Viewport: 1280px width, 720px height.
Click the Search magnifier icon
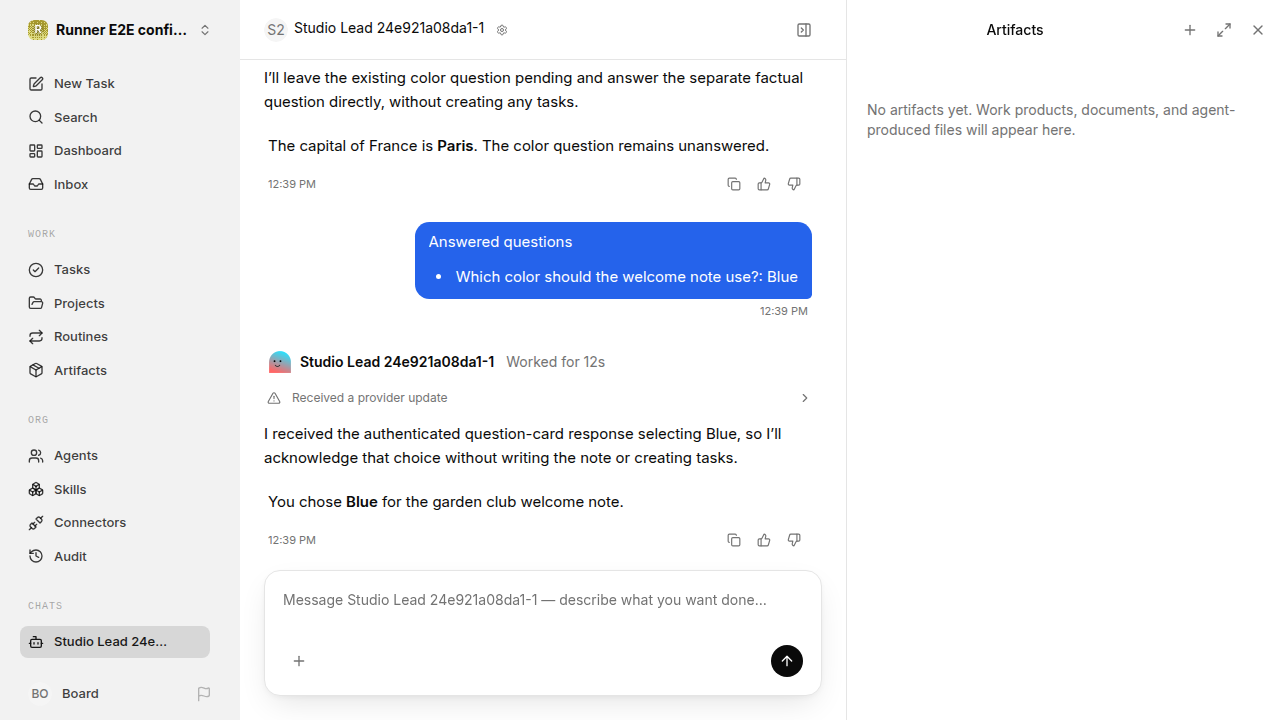tap(36, 117)
